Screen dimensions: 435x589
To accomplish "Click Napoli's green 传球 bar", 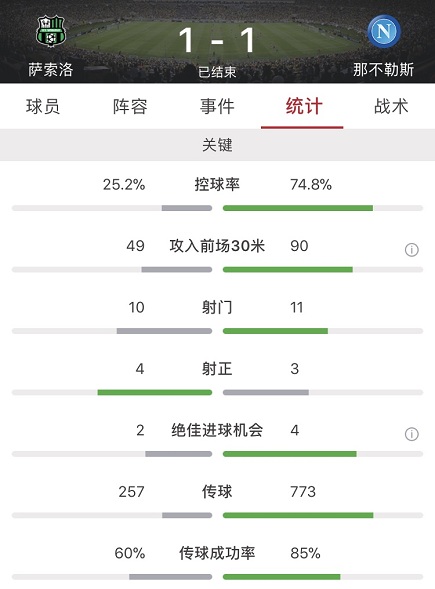I will [x=298, y=515].
